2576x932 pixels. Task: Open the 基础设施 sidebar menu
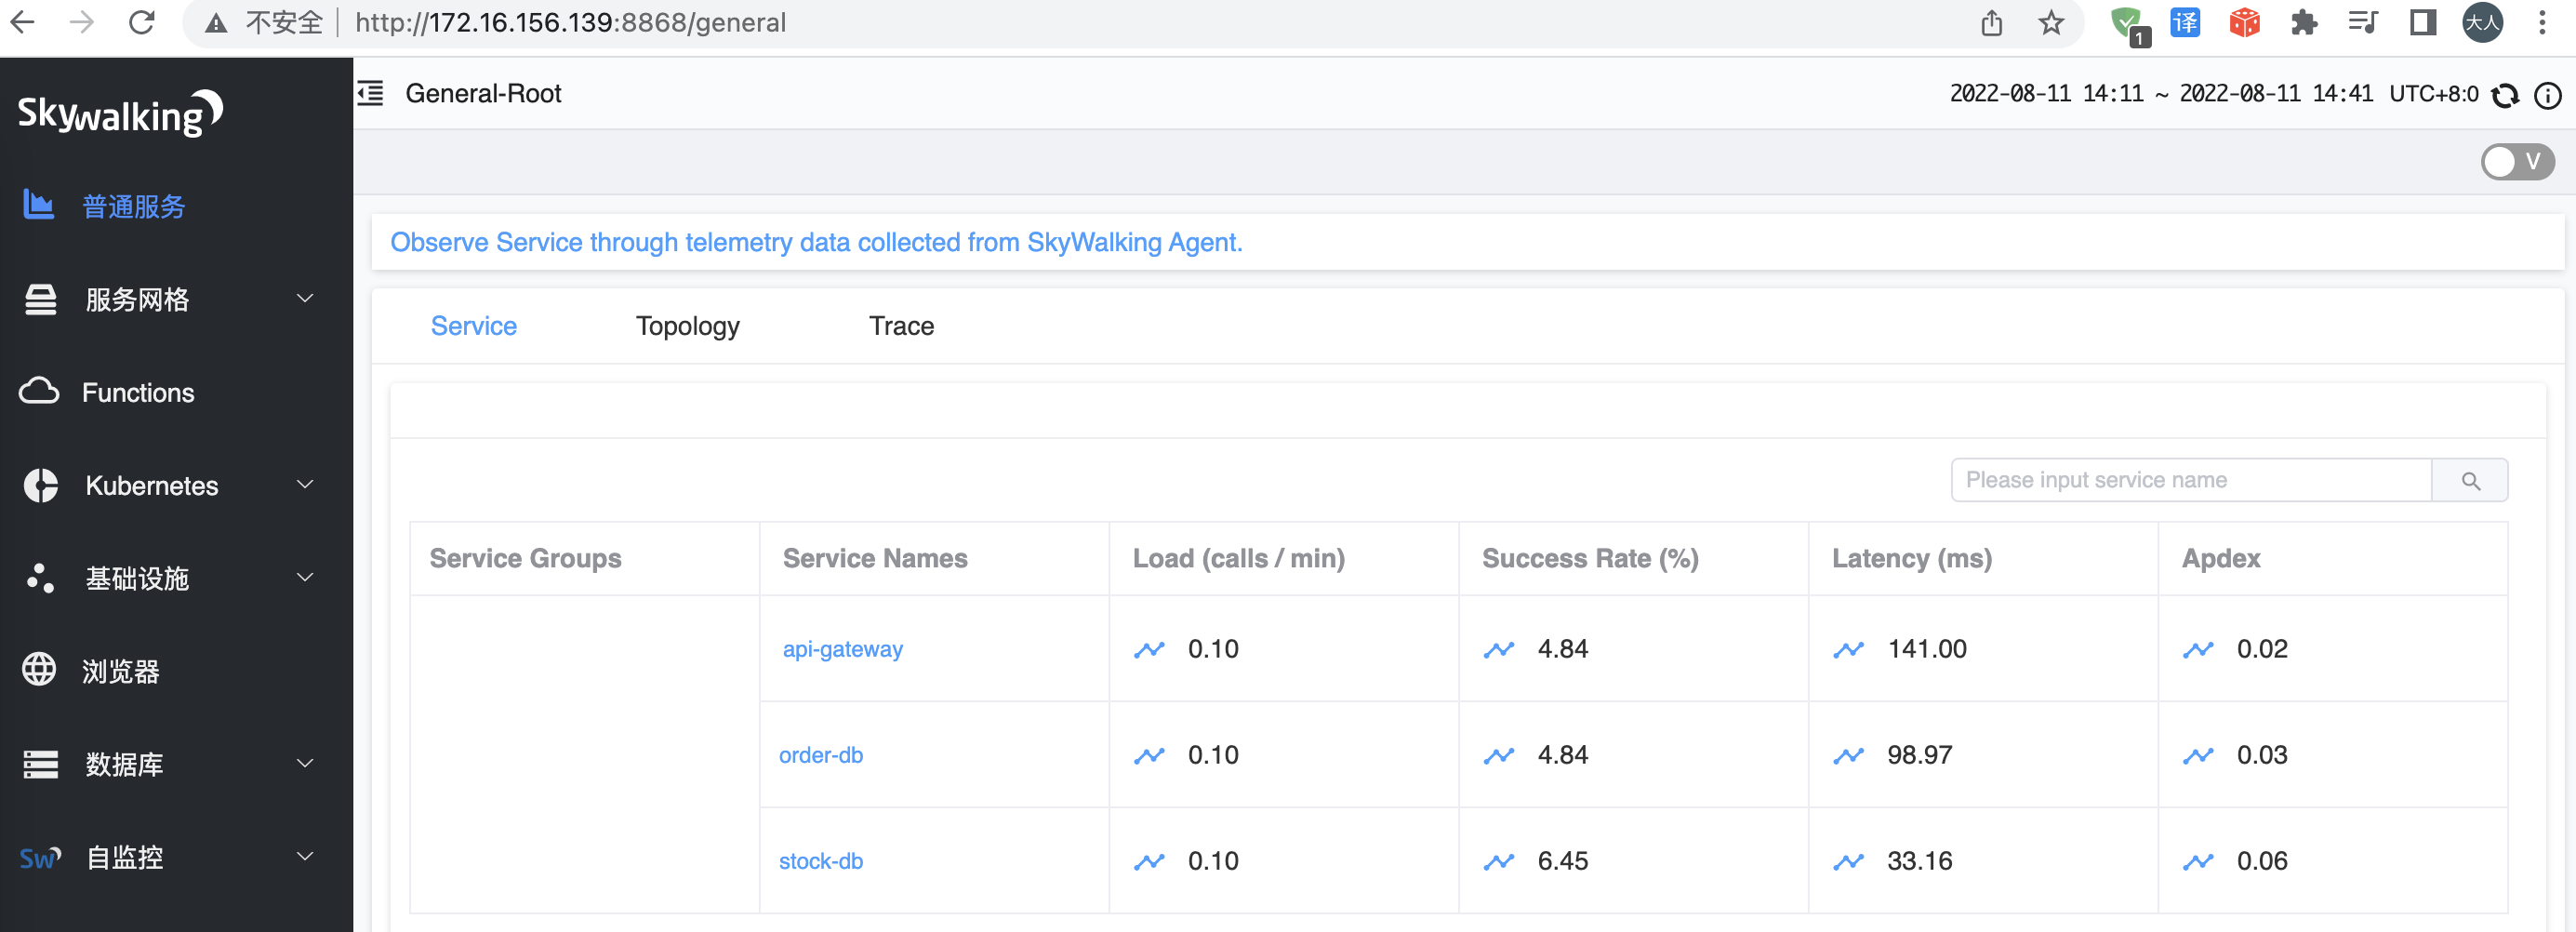(x=176, y=578)
